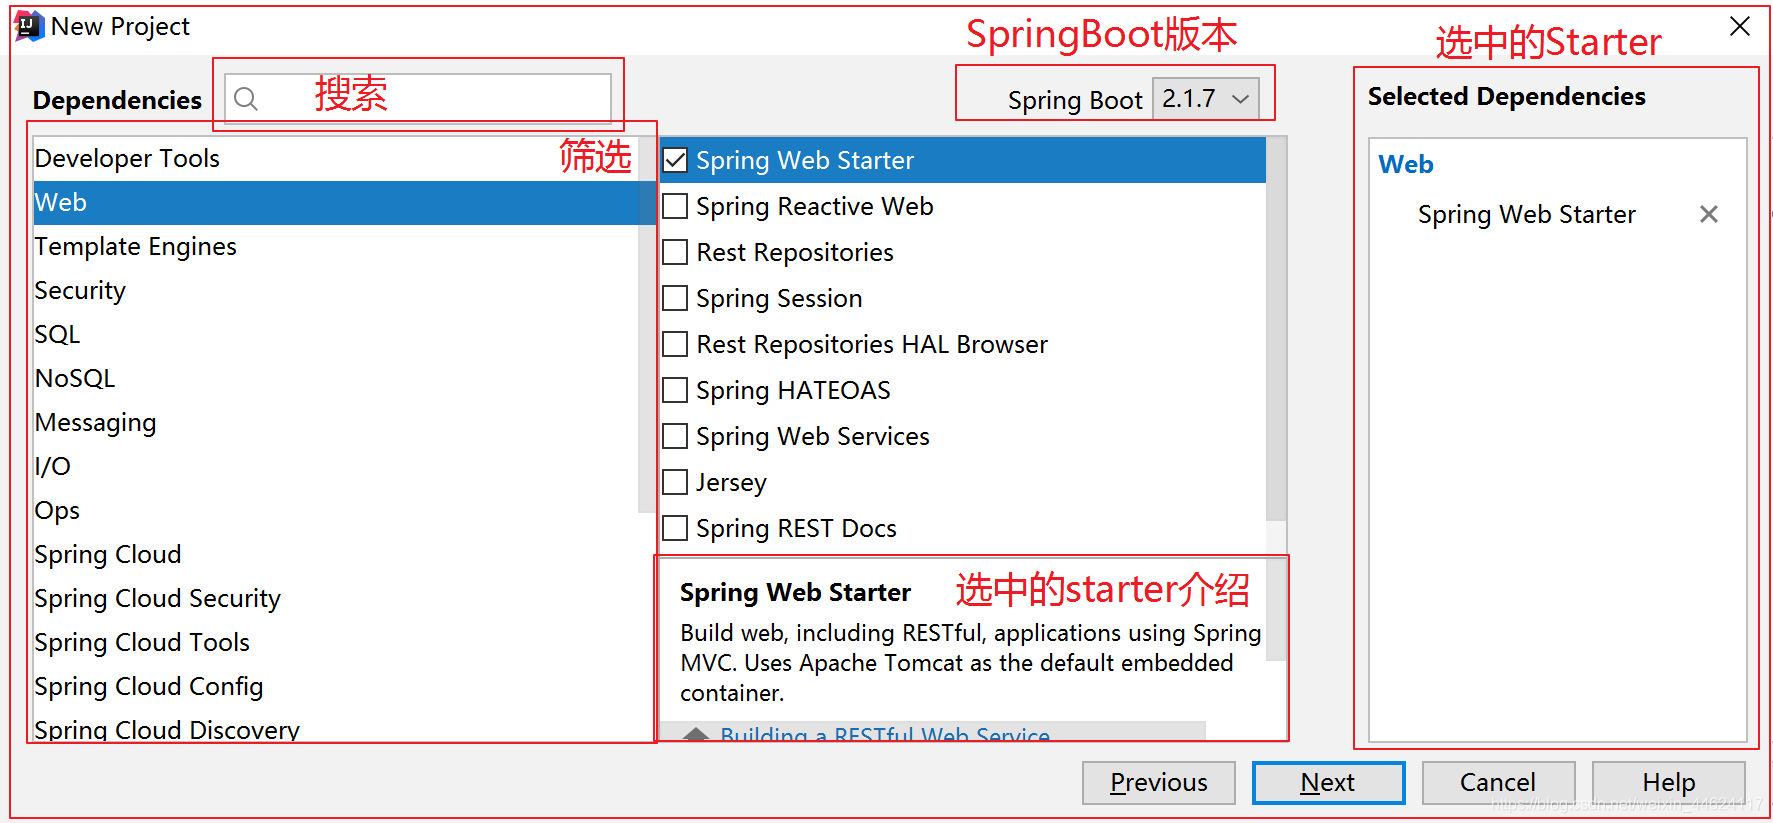The height and width of the screenshot is (823, 1773).
Task: Select the Web category
Action: 336,202
